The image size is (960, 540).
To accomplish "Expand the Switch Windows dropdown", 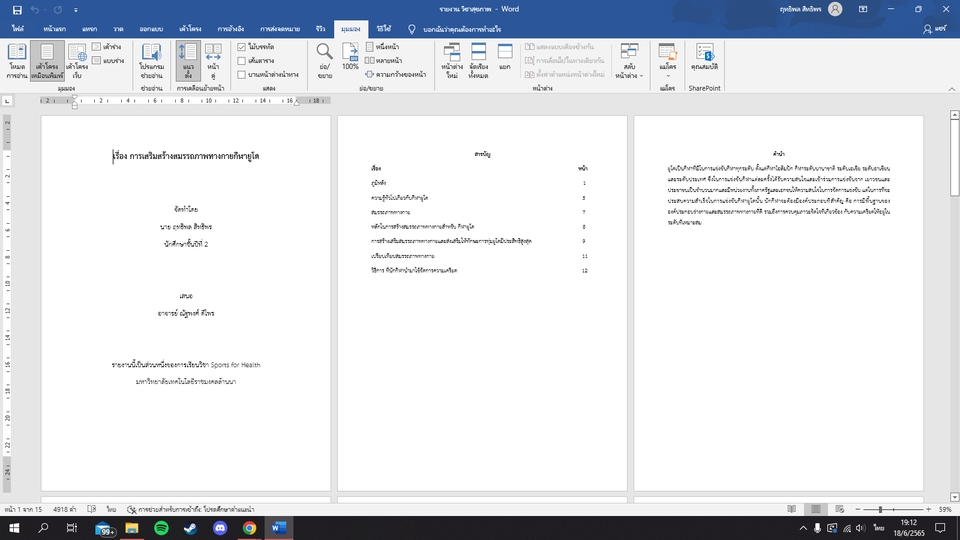I will coord(629,61).
